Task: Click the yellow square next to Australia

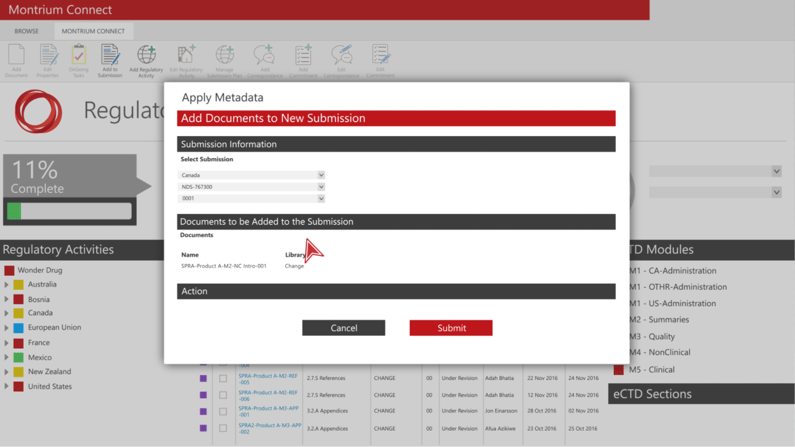Action: (x=19, y=285)
